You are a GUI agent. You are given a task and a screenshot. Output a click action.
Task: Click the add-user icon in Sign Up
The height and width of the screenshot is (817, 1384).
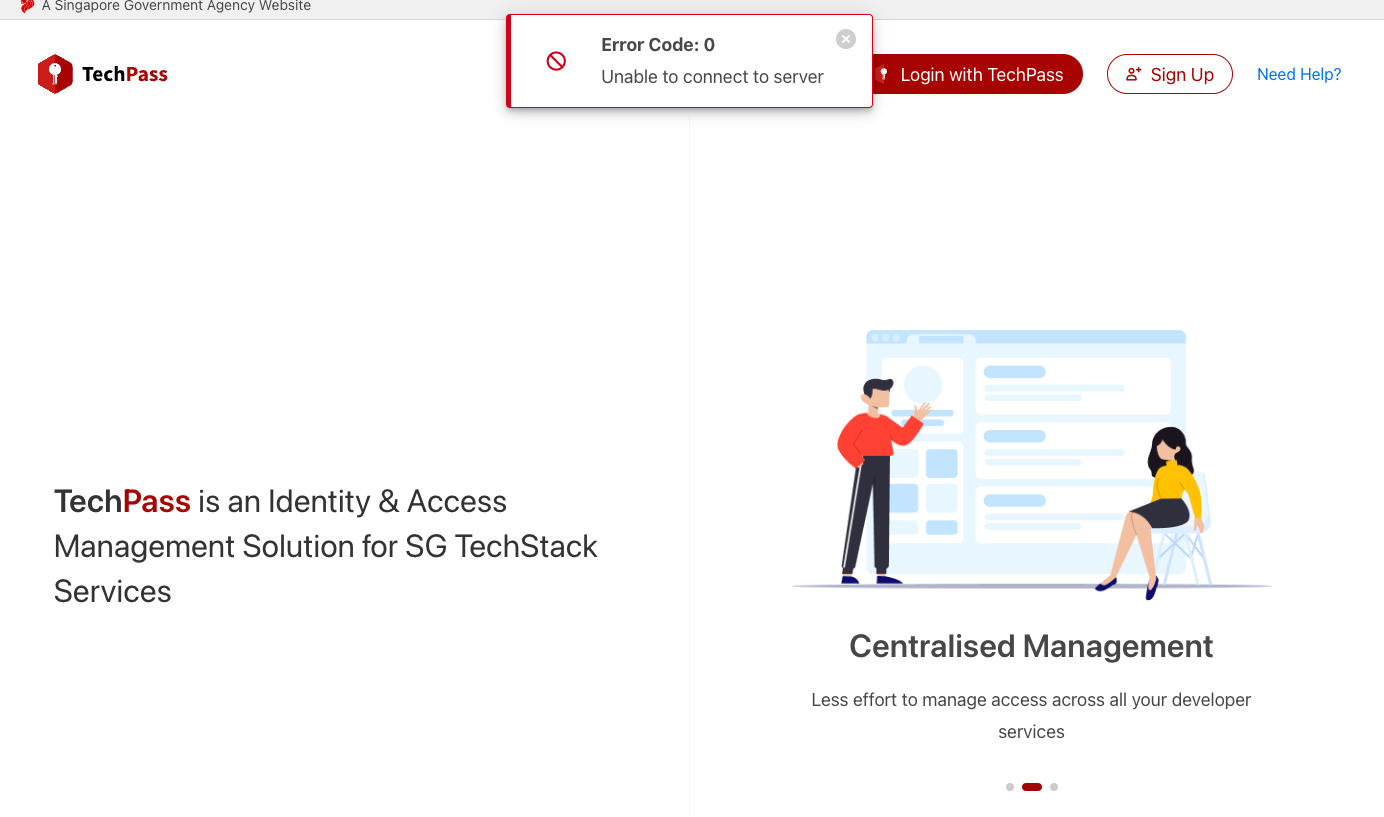(1133, 74)
